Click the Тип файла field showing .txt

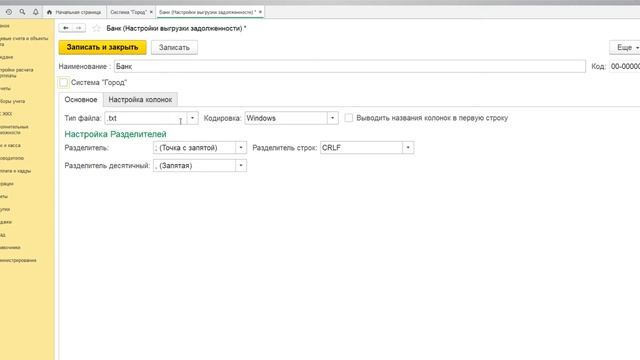(146, 118)
